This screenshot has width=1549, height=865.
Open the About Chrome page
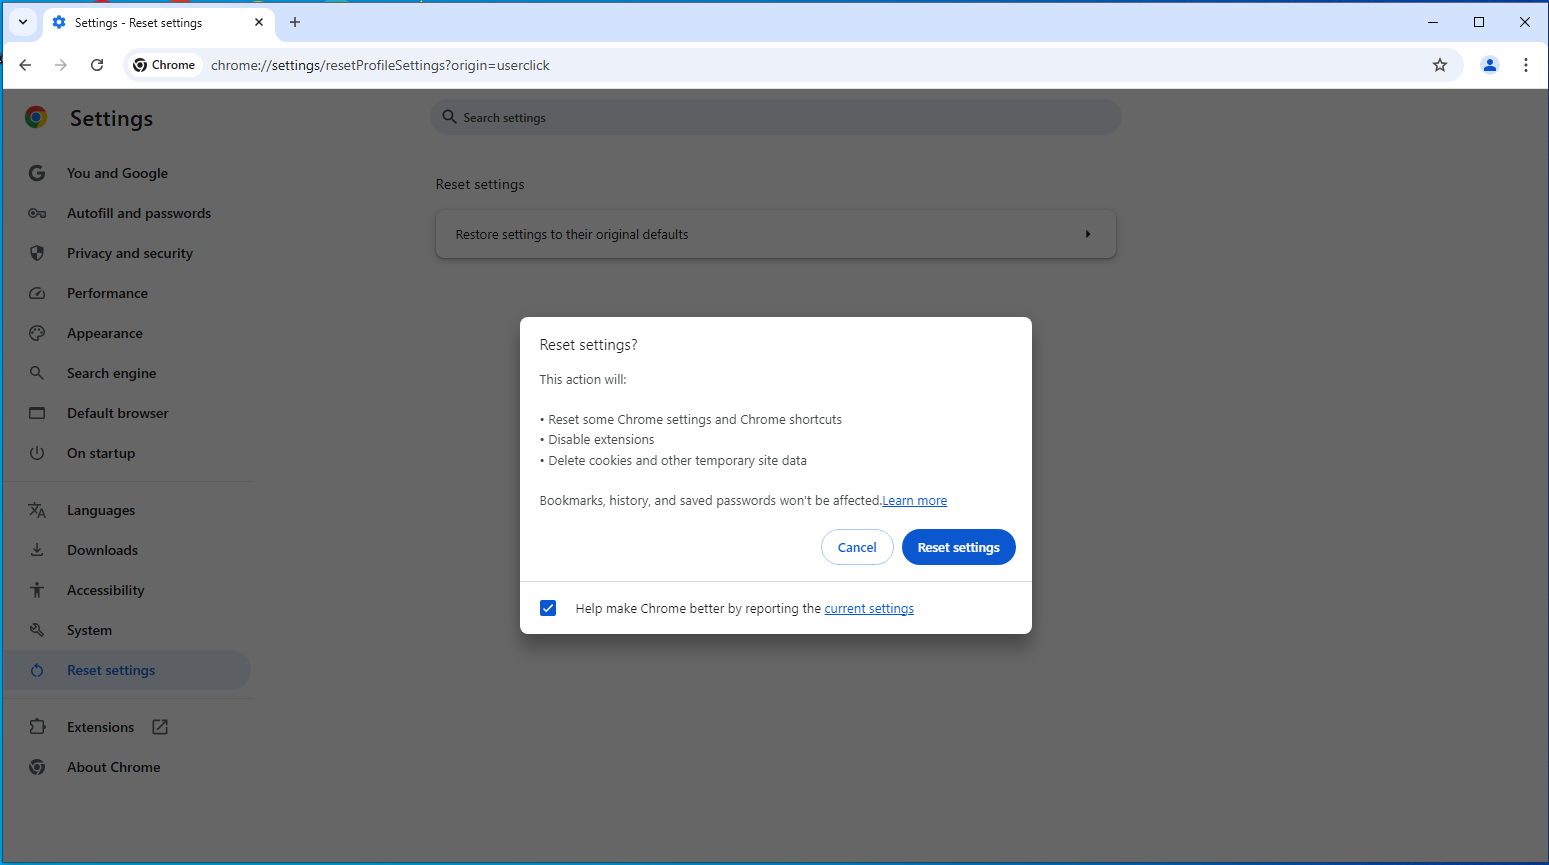click(x=113, y=767)
